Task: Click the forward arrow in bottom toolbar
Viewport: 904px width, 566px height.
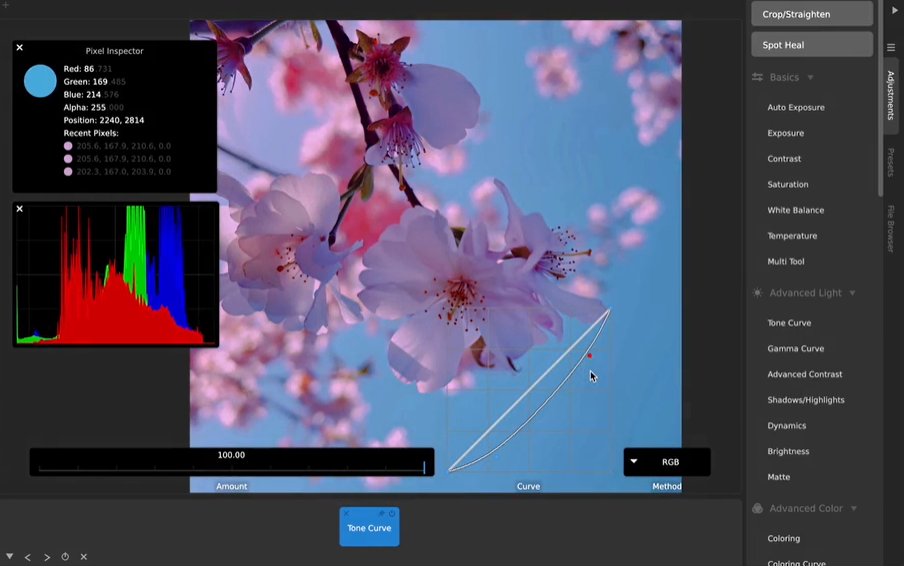Action: 46,557
